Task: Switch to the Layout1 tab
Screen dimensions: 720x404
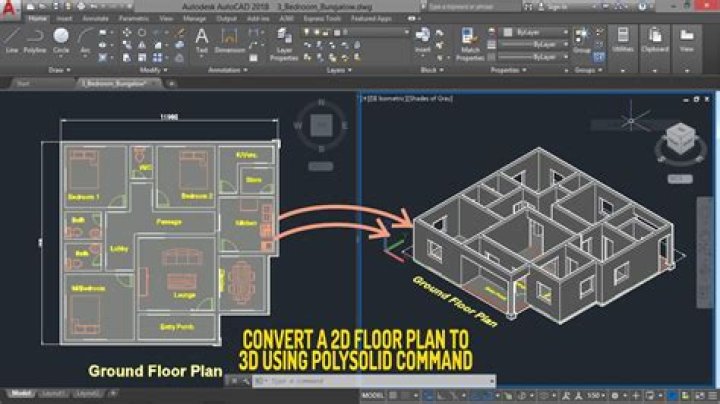Action: (52, 394)
